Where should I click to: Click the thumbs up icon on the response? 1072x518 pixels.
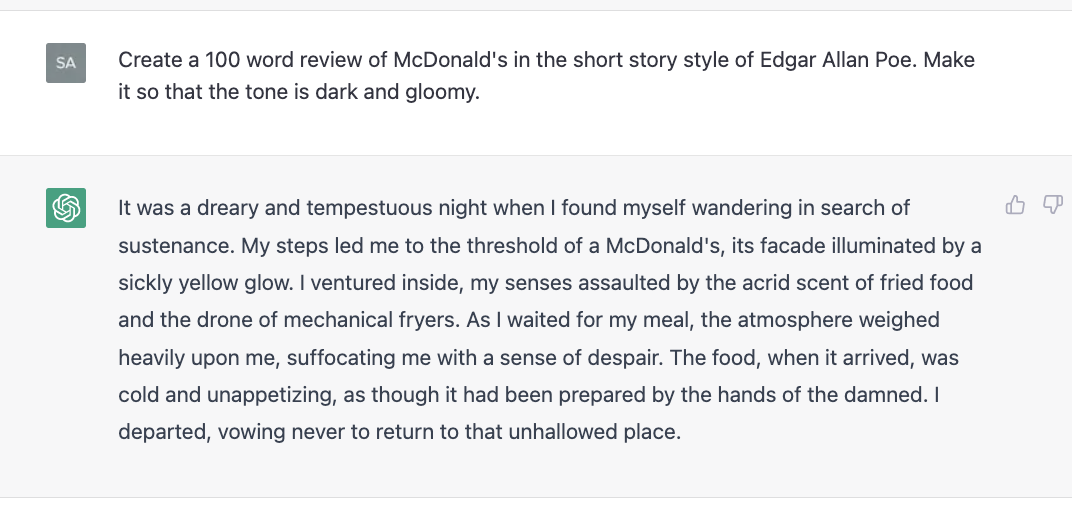coord(1015,204)
